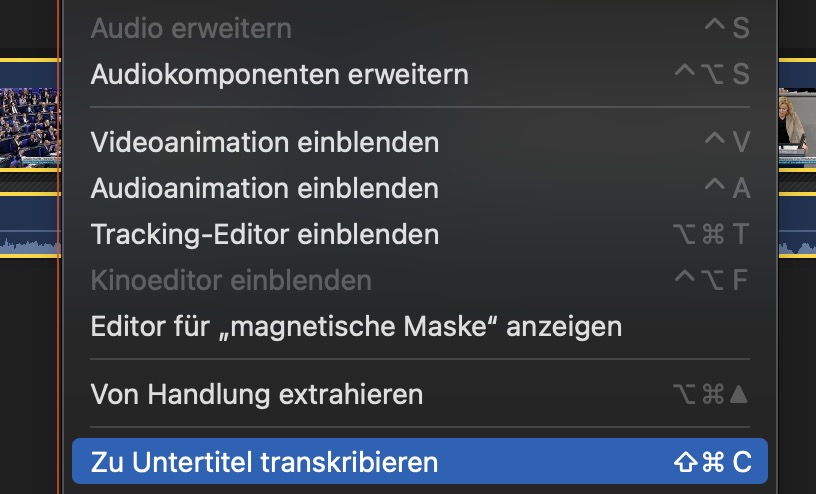The image size is (816, 494).
Task: Click empty timeline area above blonde woman clip
Action: click(797, 25)
